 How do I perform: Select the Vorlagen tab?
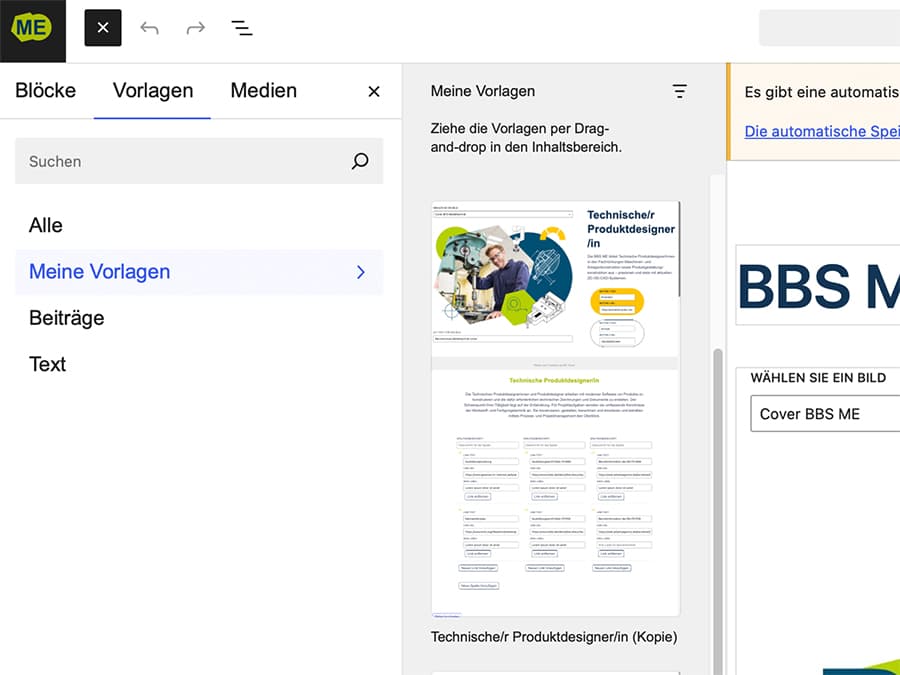coord(152,91)
